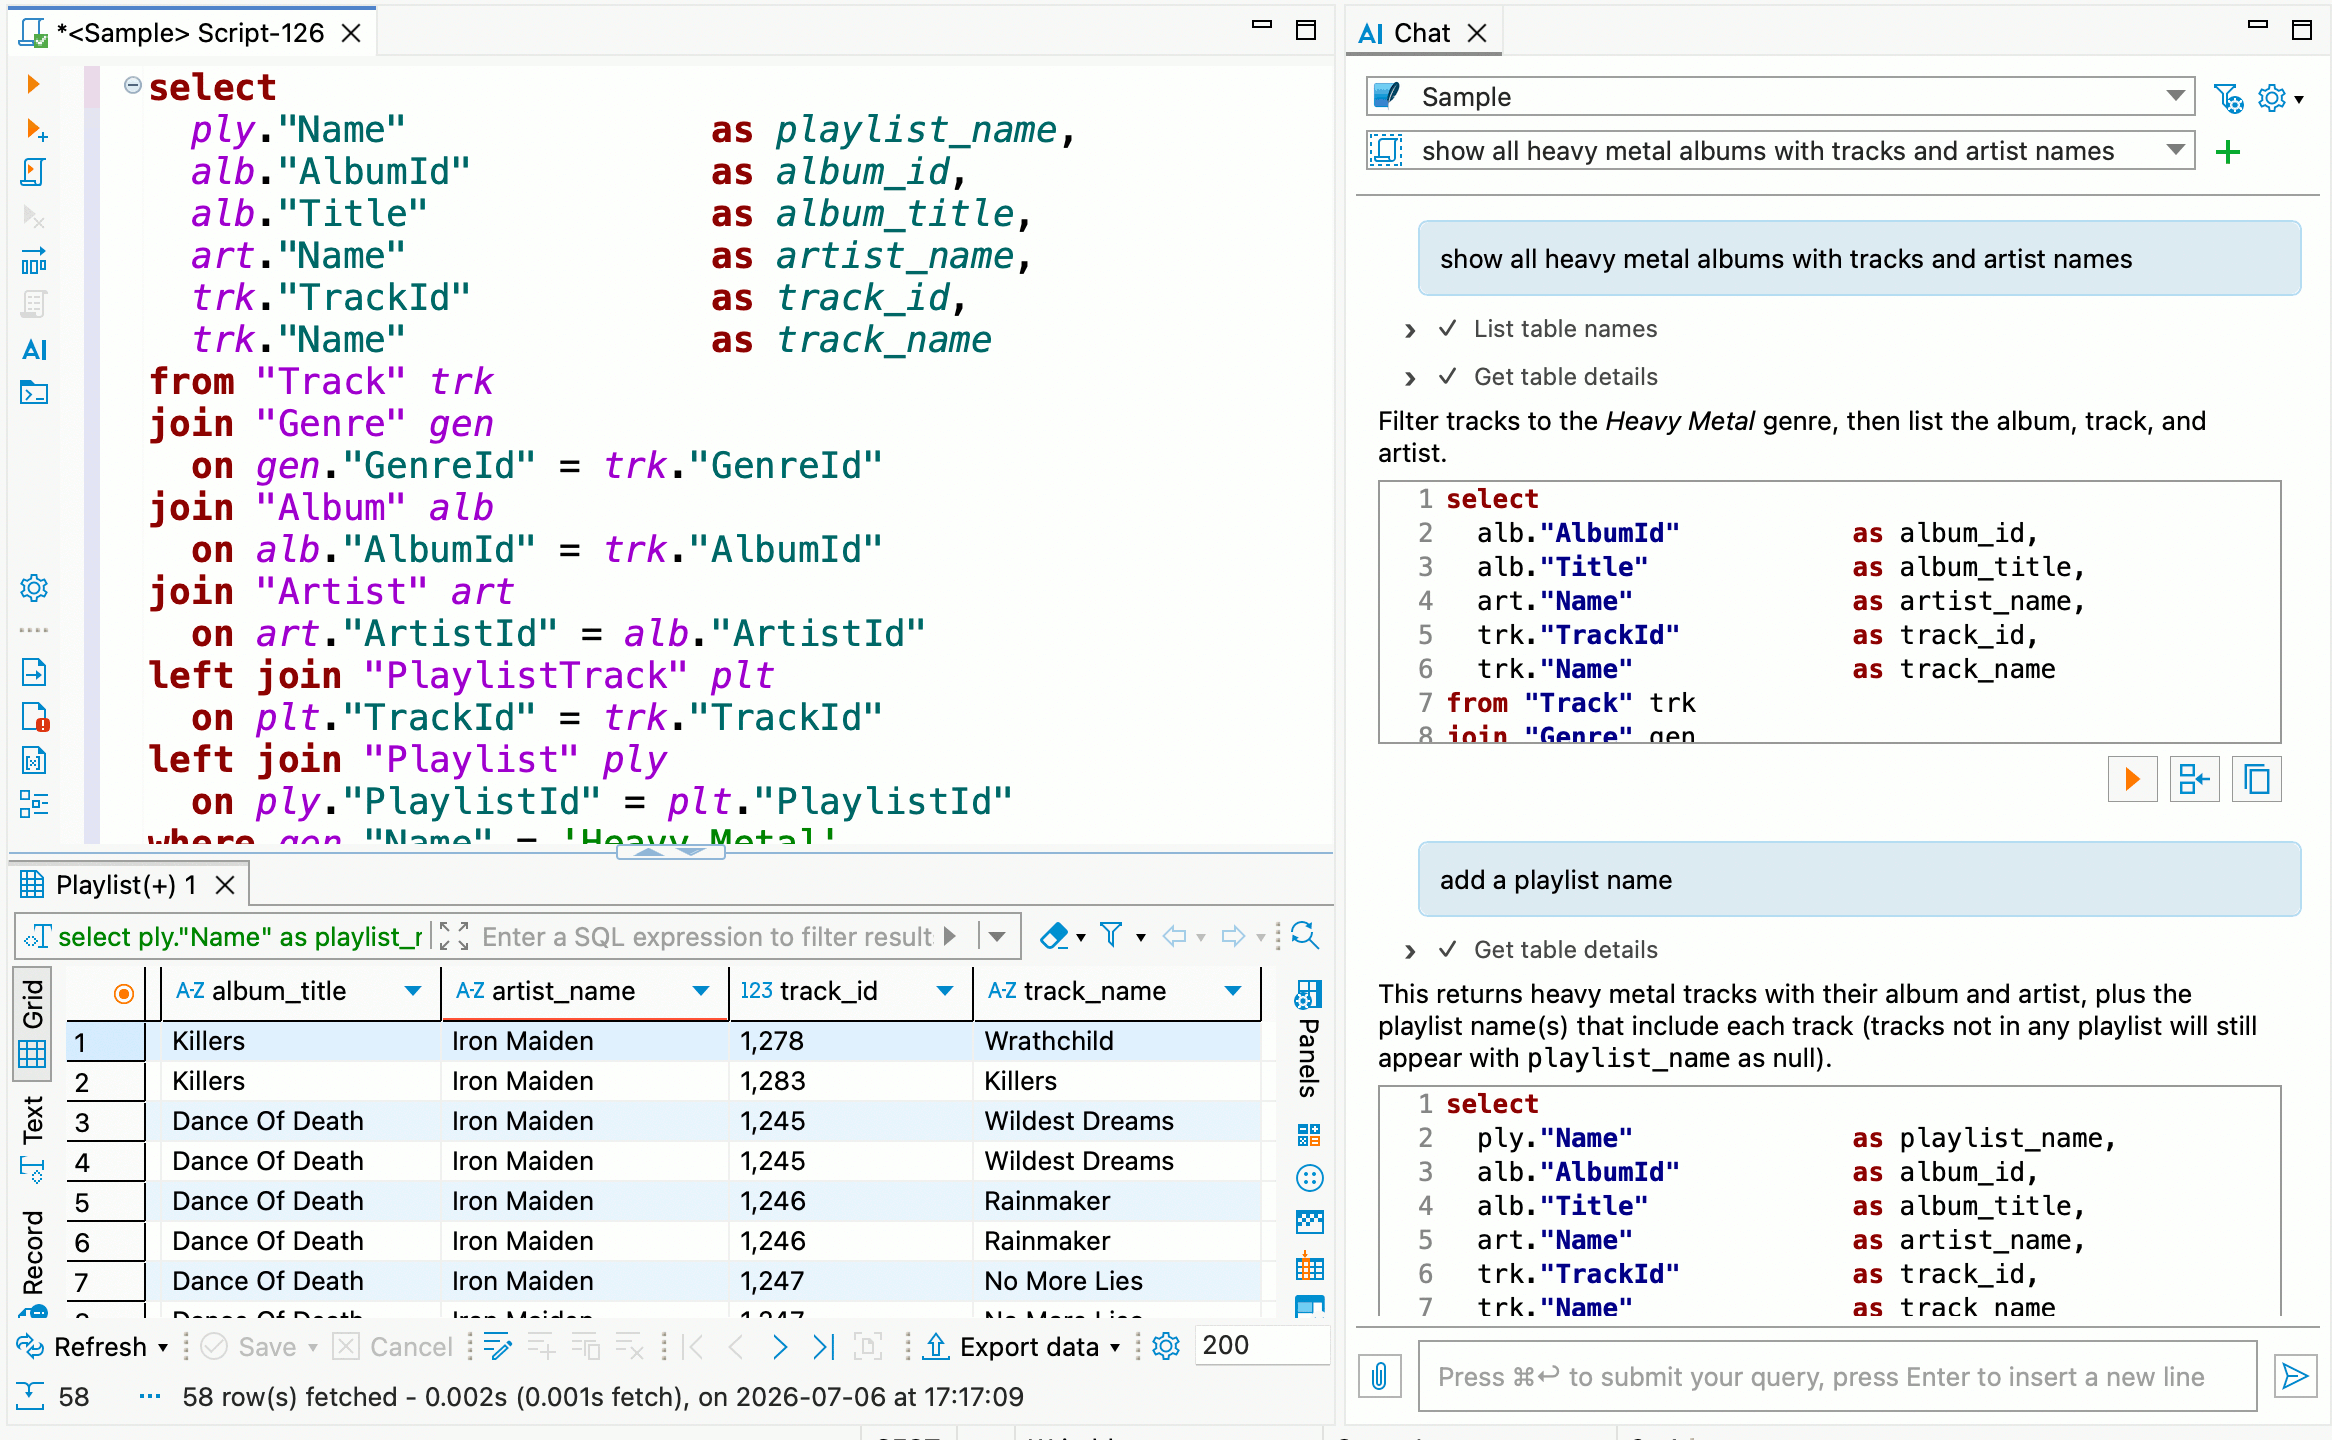Go to the next result page arrow
The image size is (2332, 1440).
[x=780, y=1347]
